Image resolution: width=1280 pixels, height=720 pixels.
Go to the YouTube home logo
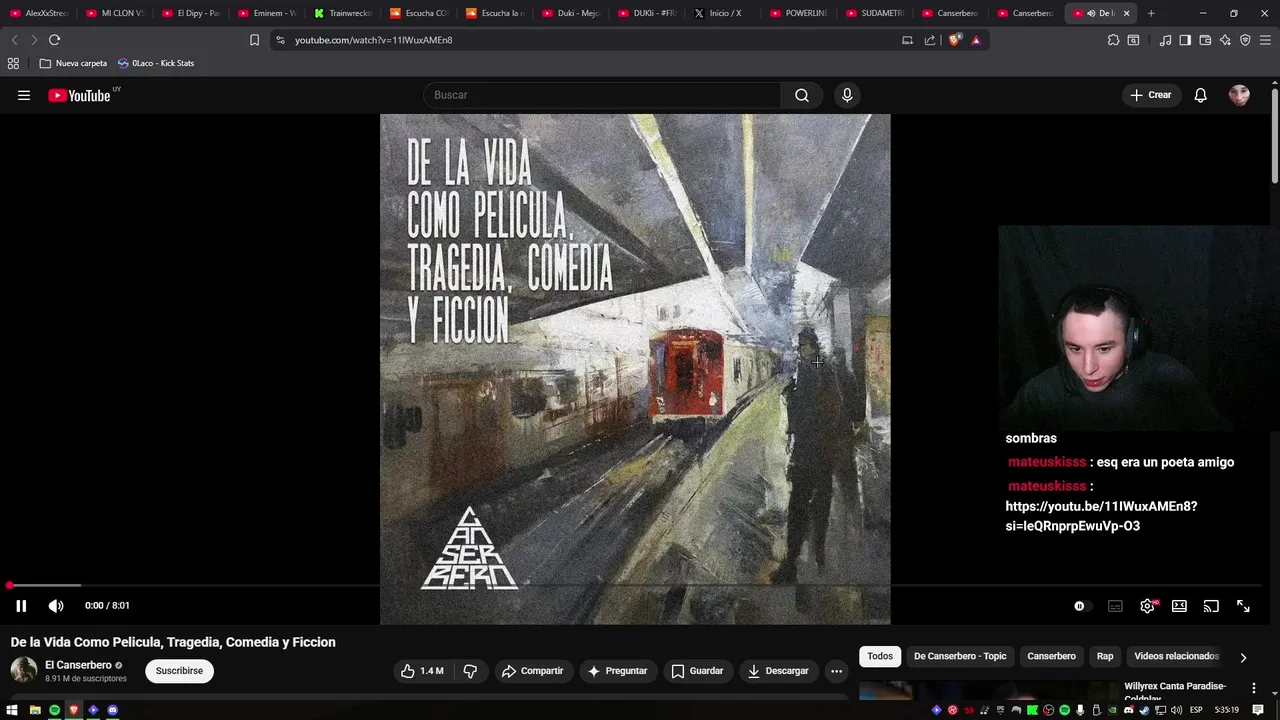(79, 96)
